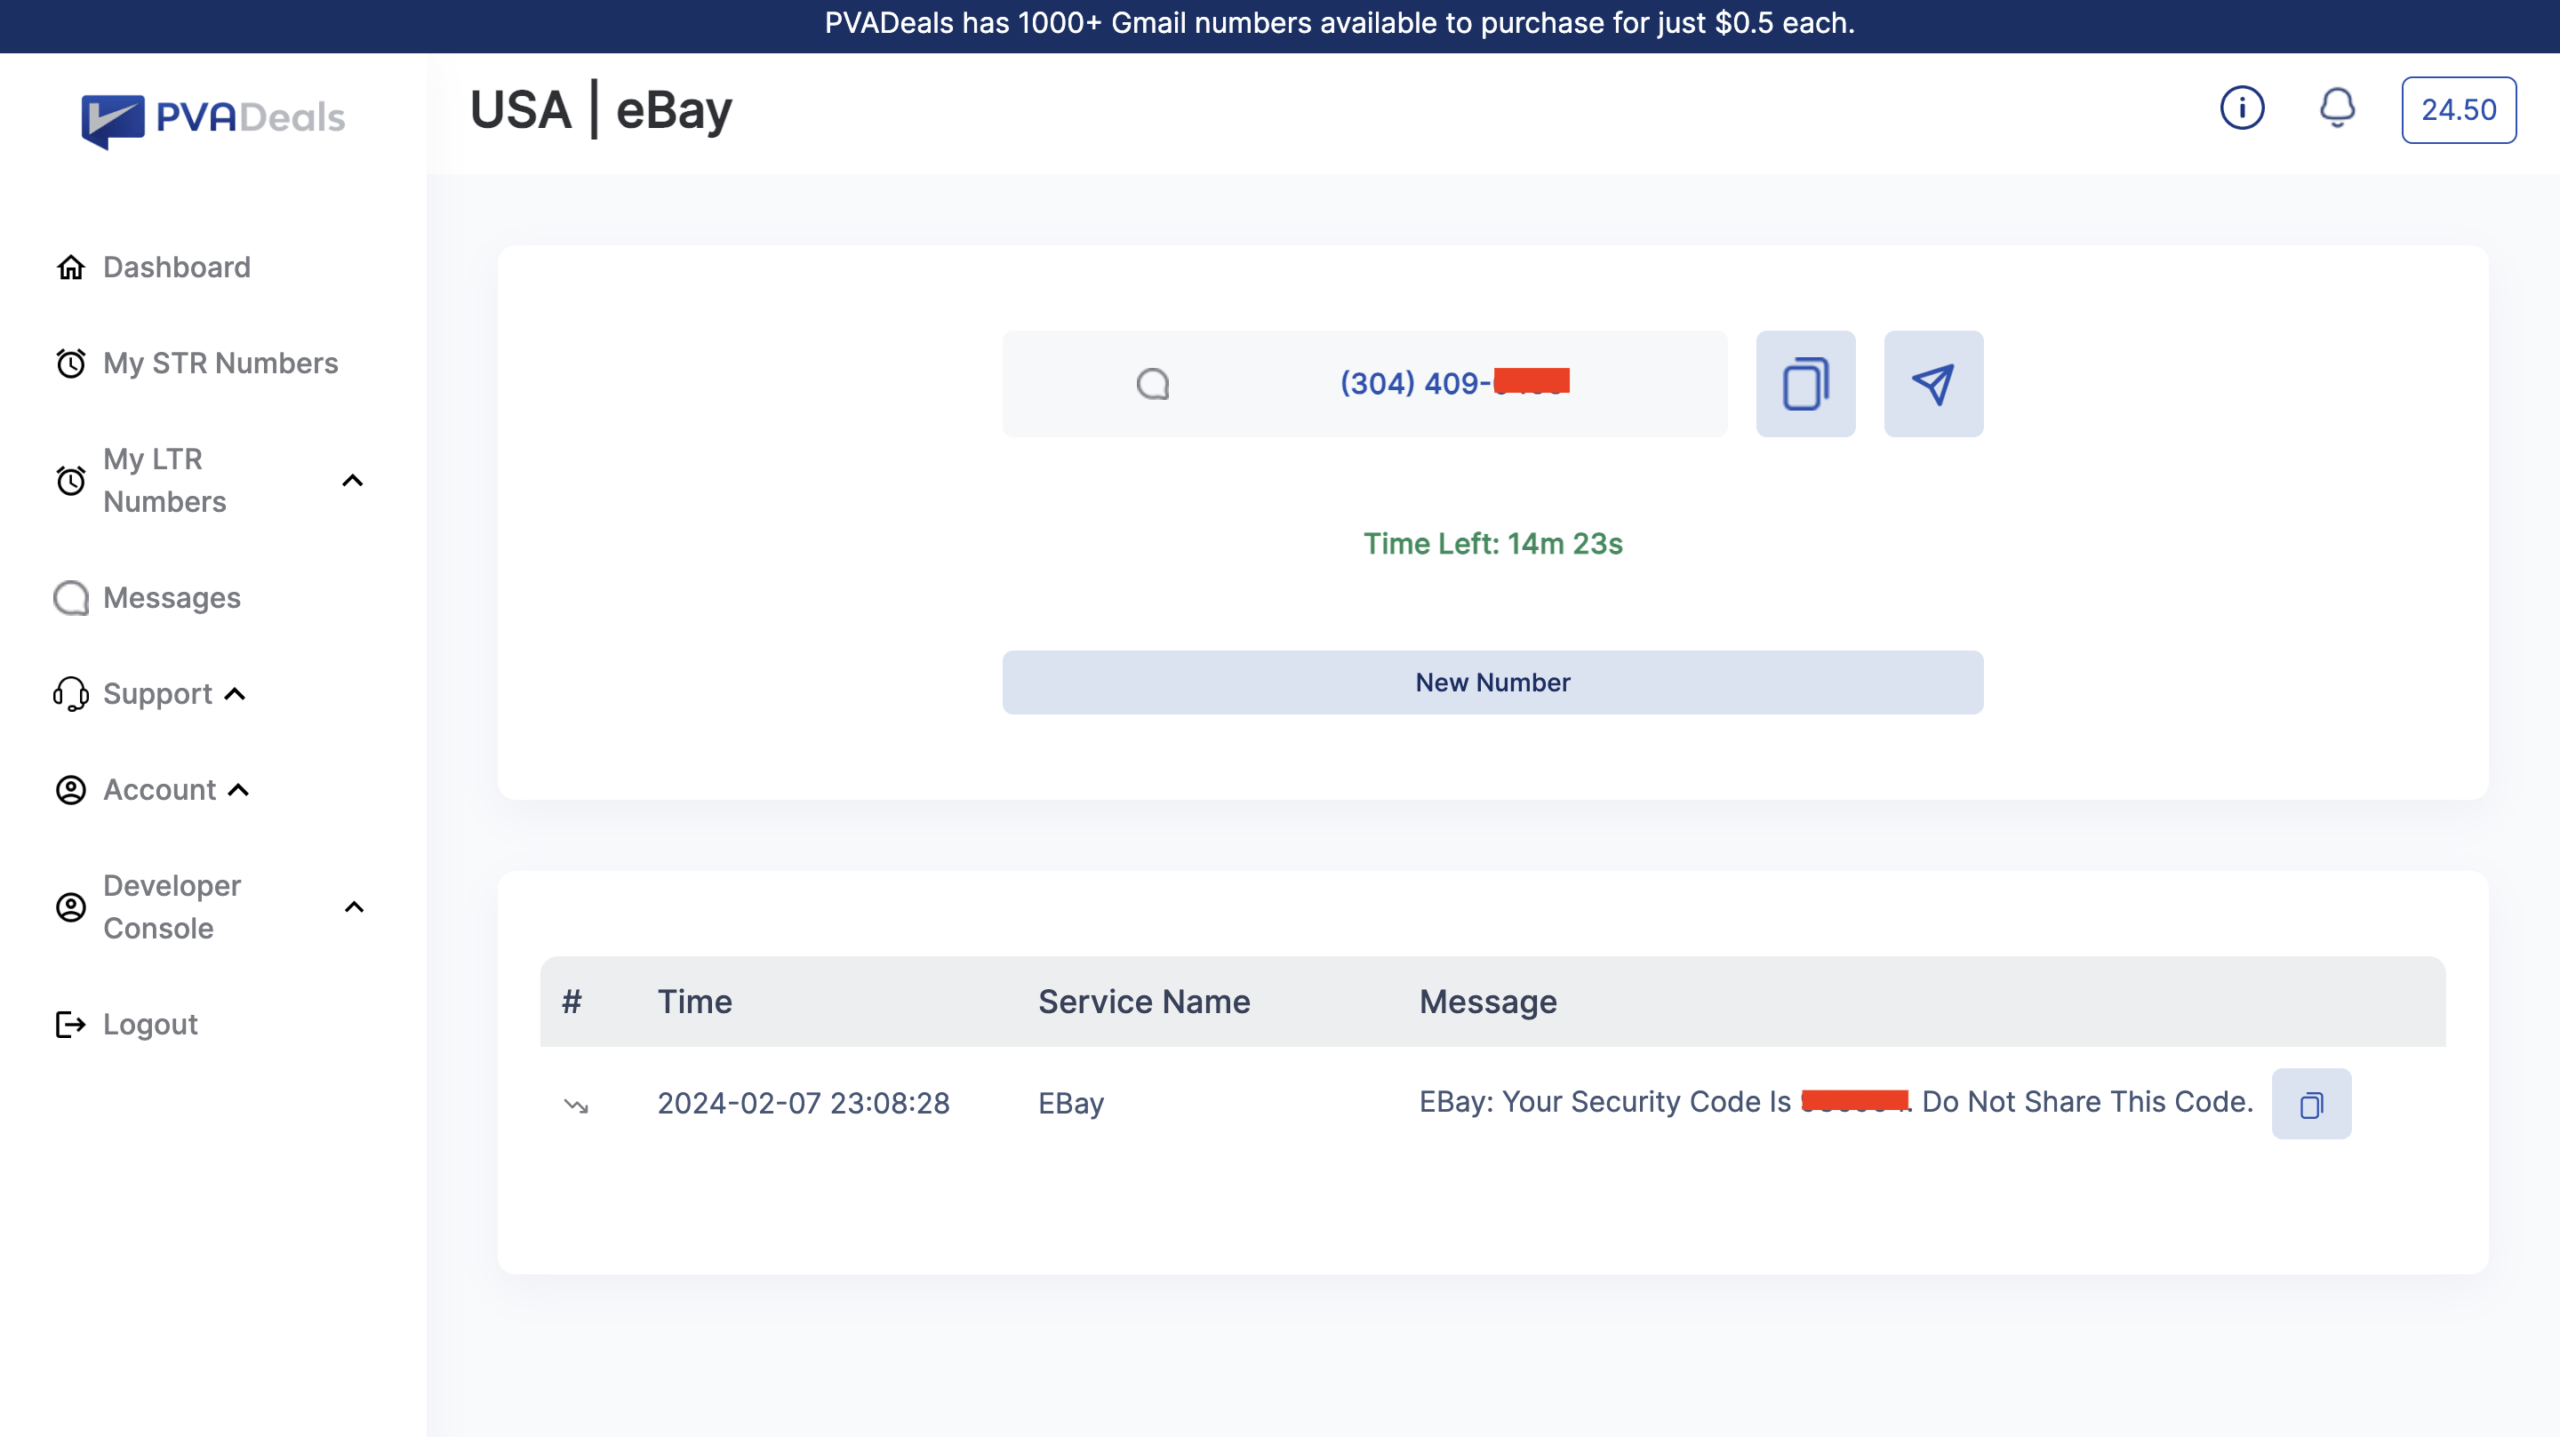Open the info icon in header
Screen dimensions: 2560x1437
[2242, 108]
